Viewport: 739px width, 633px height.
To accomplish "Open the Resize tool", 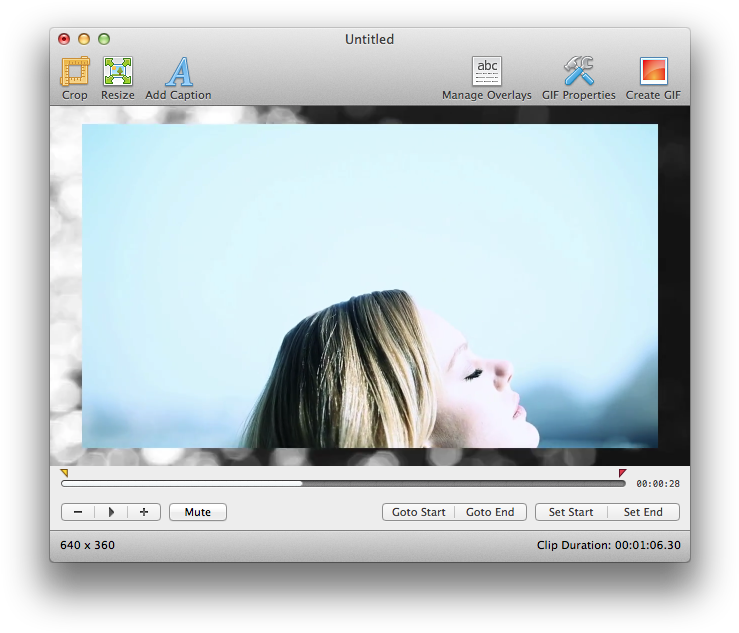I will tap(118, 72).
